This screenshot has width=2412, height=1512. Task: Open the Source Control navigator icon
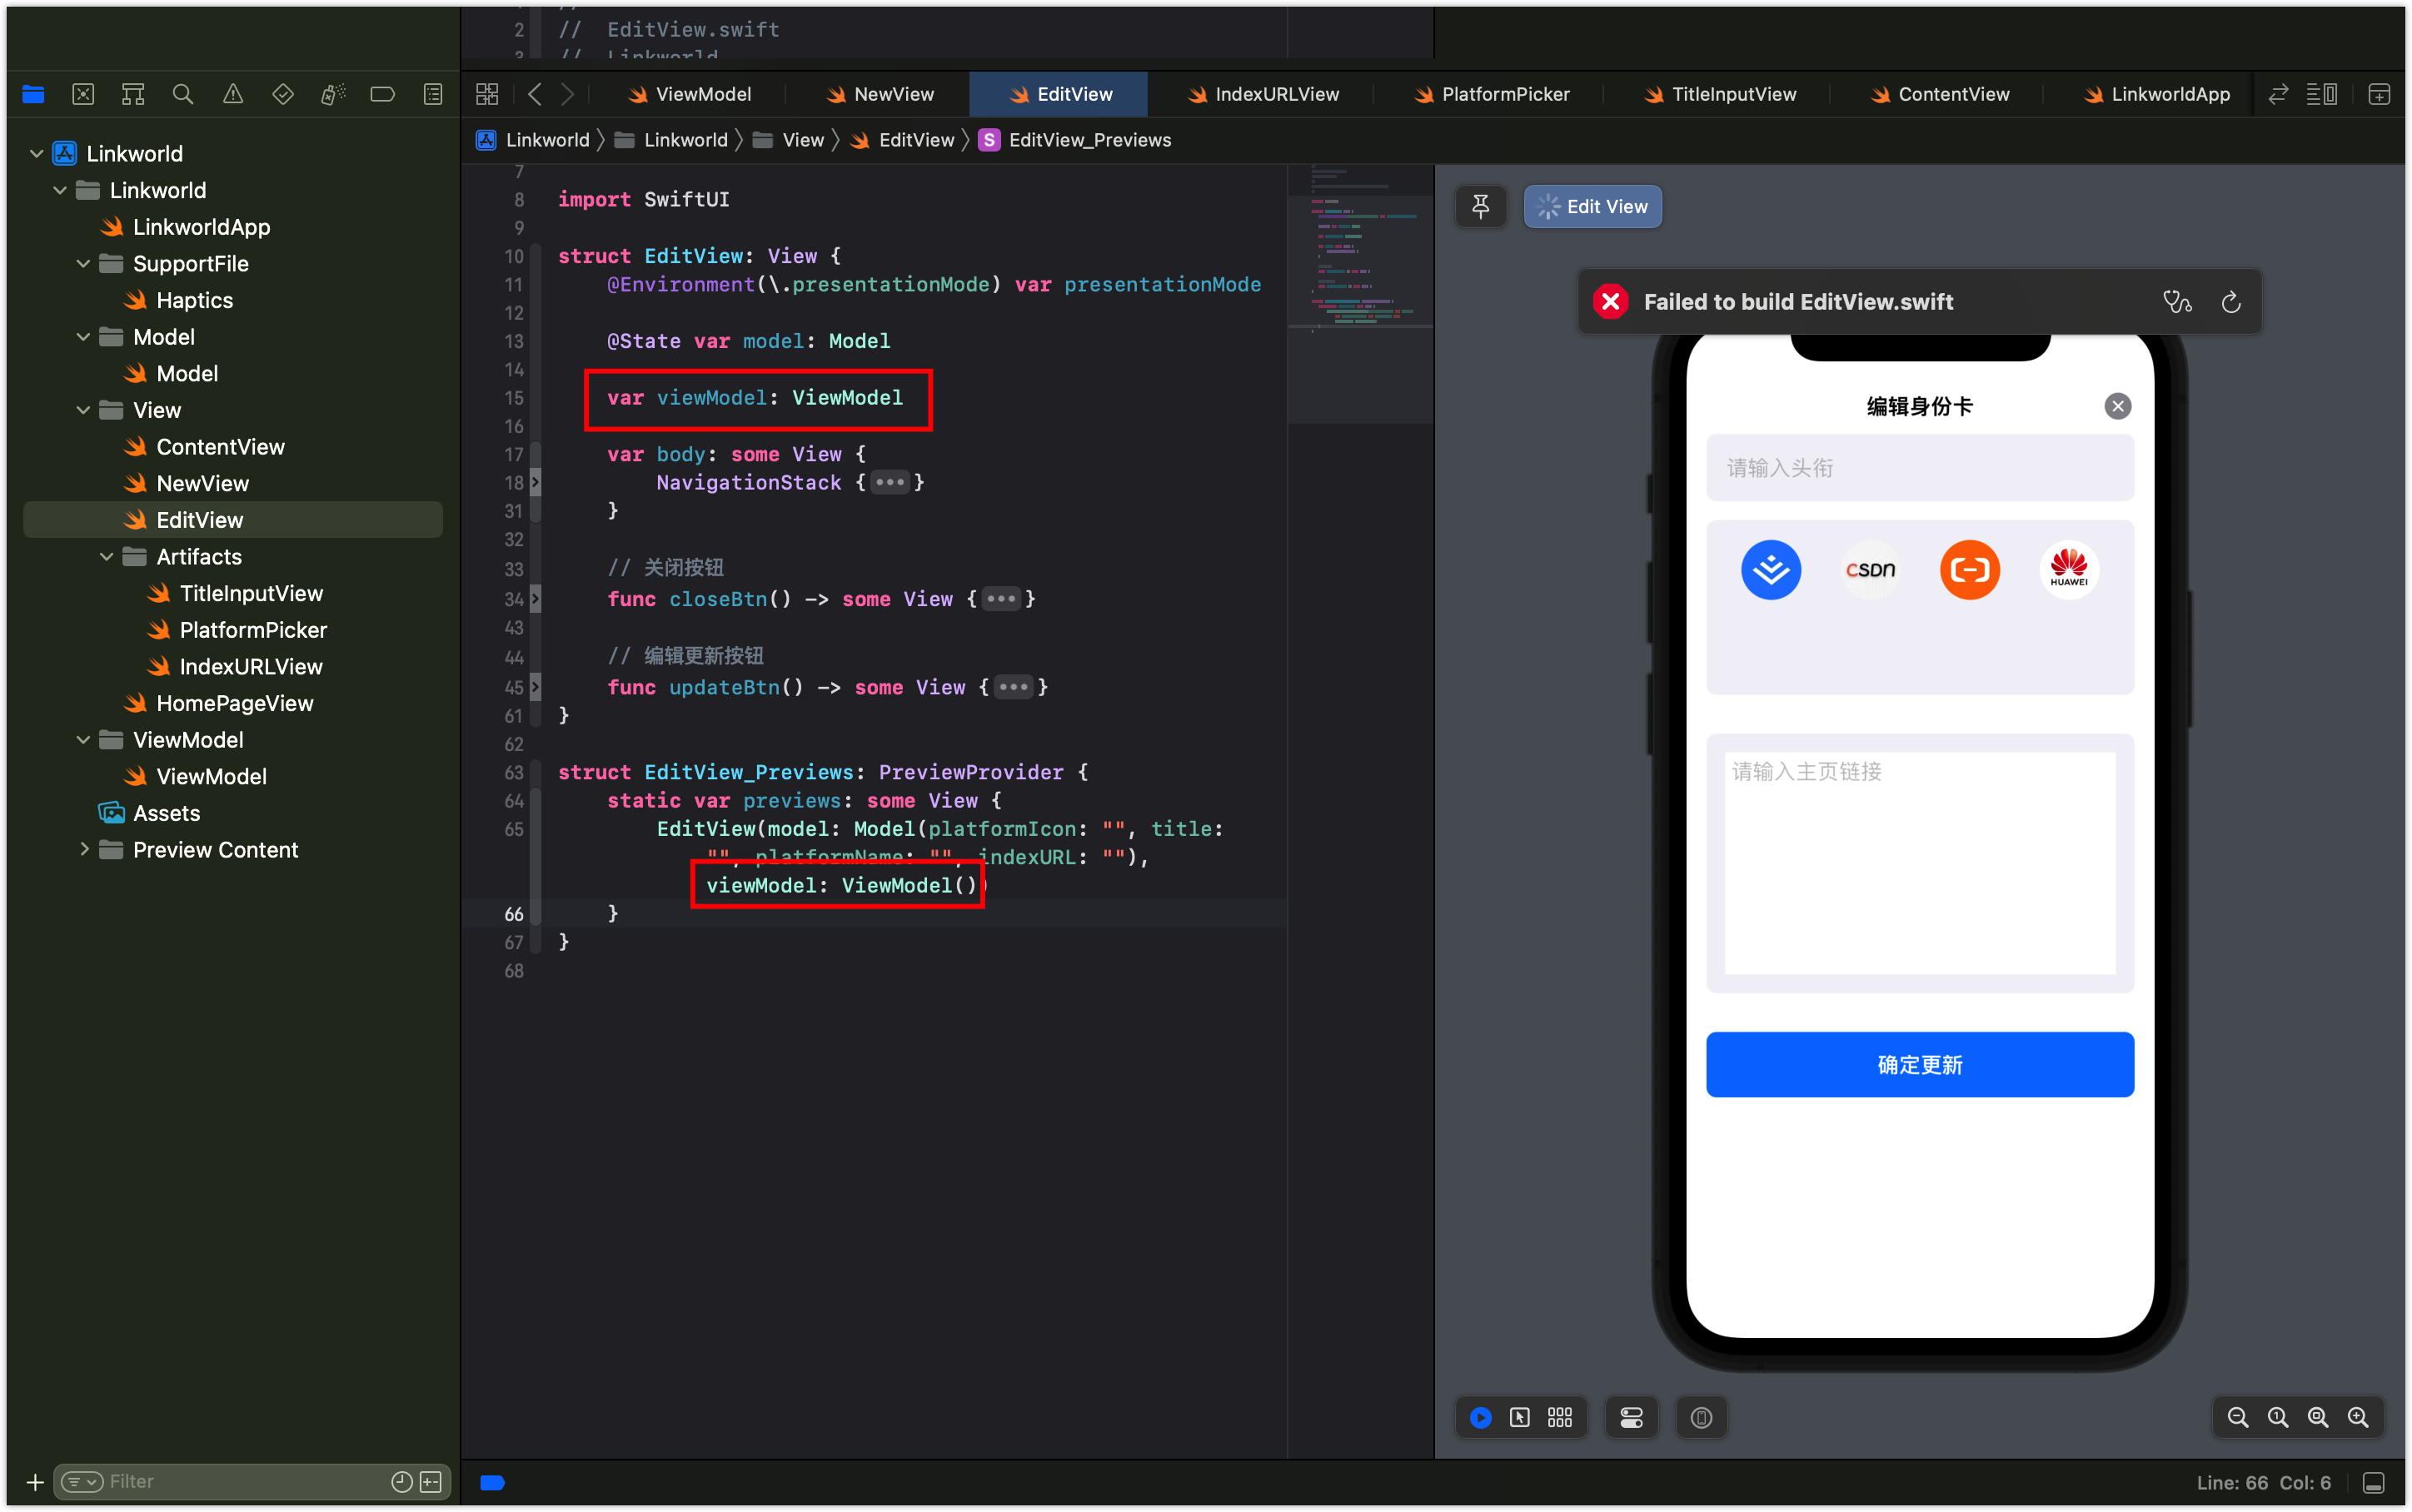[x=83, y=94]
